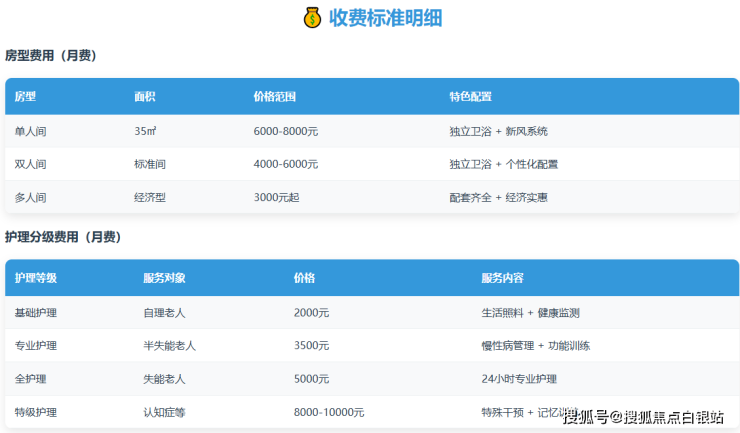
Task: Select the 基础护理 row label
Action: click(36, 312)
